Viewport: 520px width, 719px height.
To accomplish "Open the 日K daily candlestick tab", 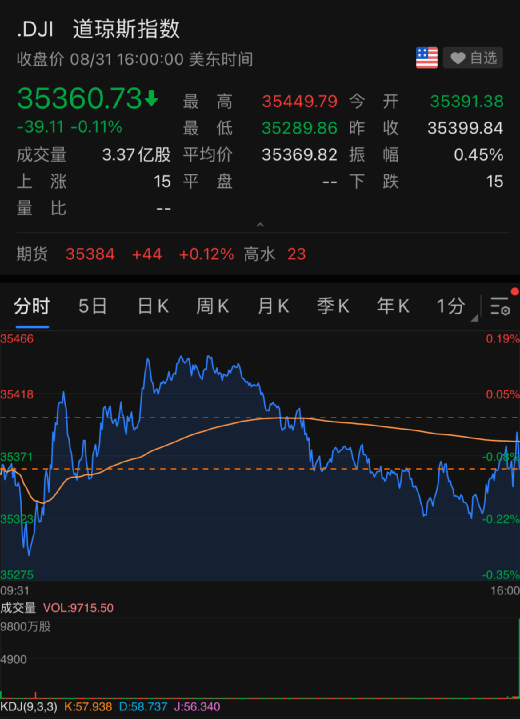I will coord(153,306).
